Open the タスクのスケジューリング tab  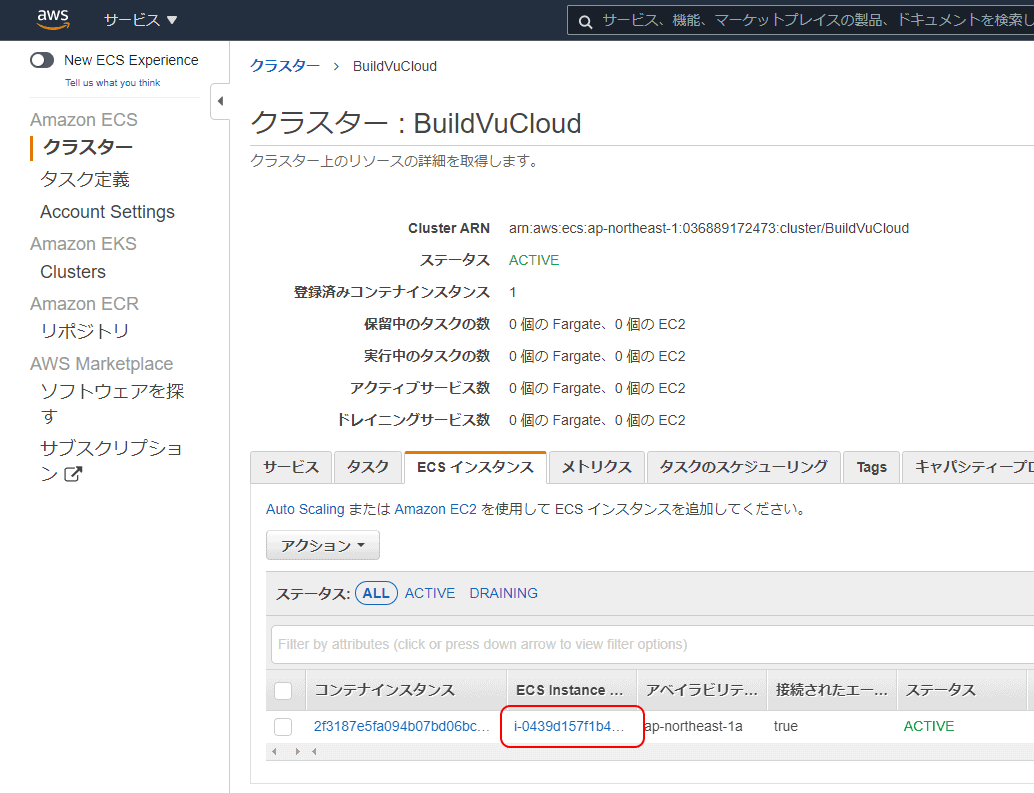[x=743, y=467]
